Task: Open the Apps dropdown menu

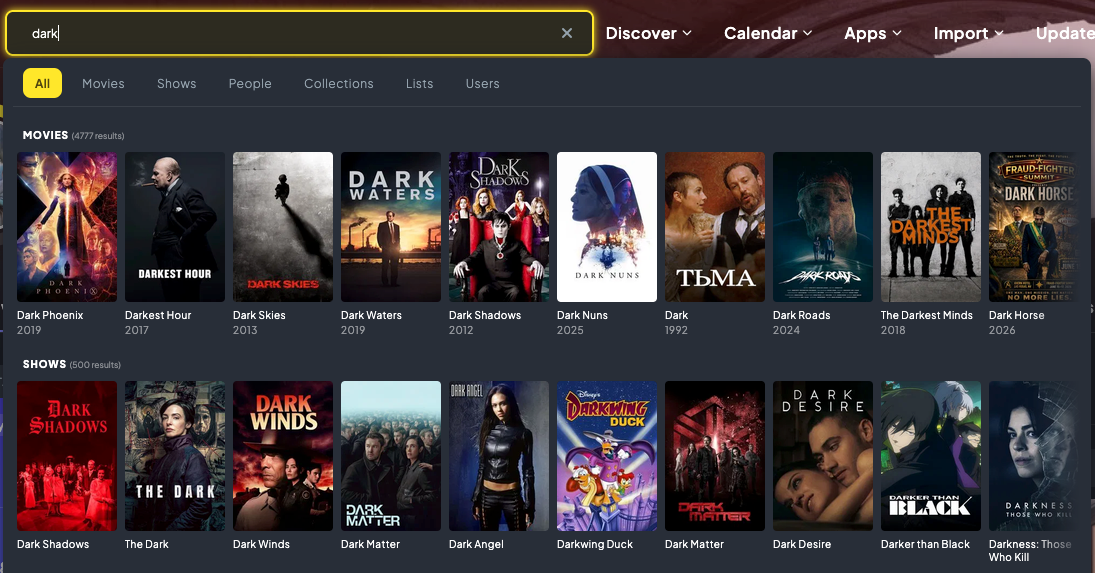Action: (x=872, y=33)
